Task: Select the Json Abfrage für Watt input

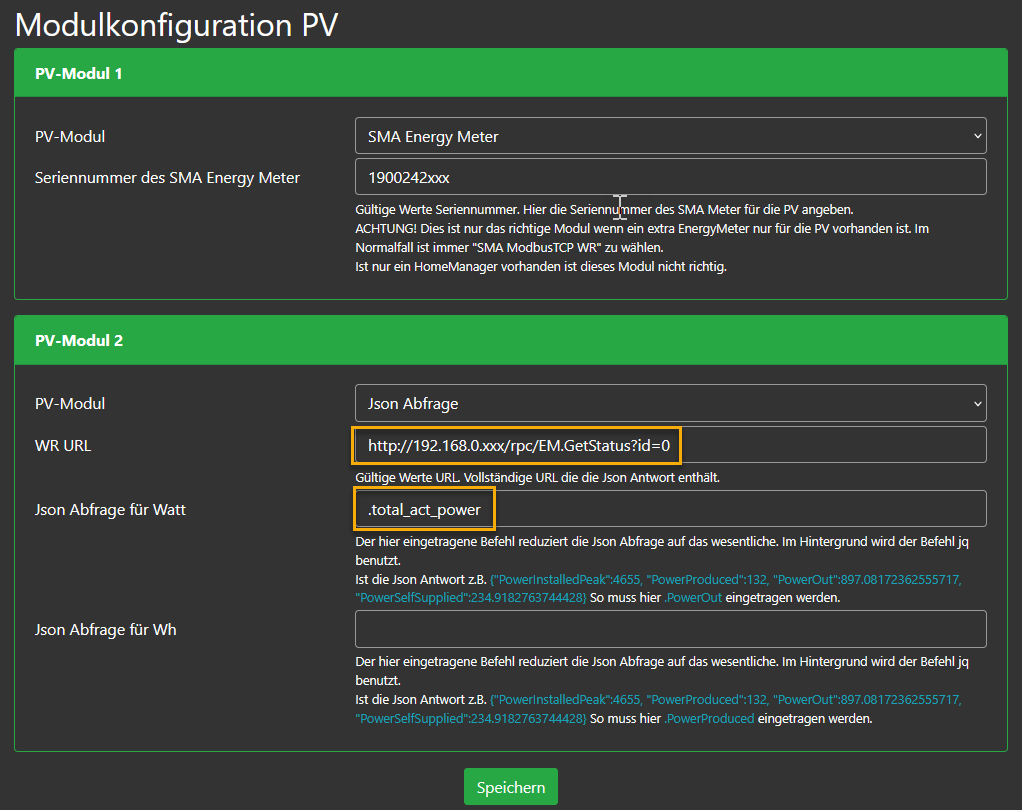Action: (x=670, y=509)
